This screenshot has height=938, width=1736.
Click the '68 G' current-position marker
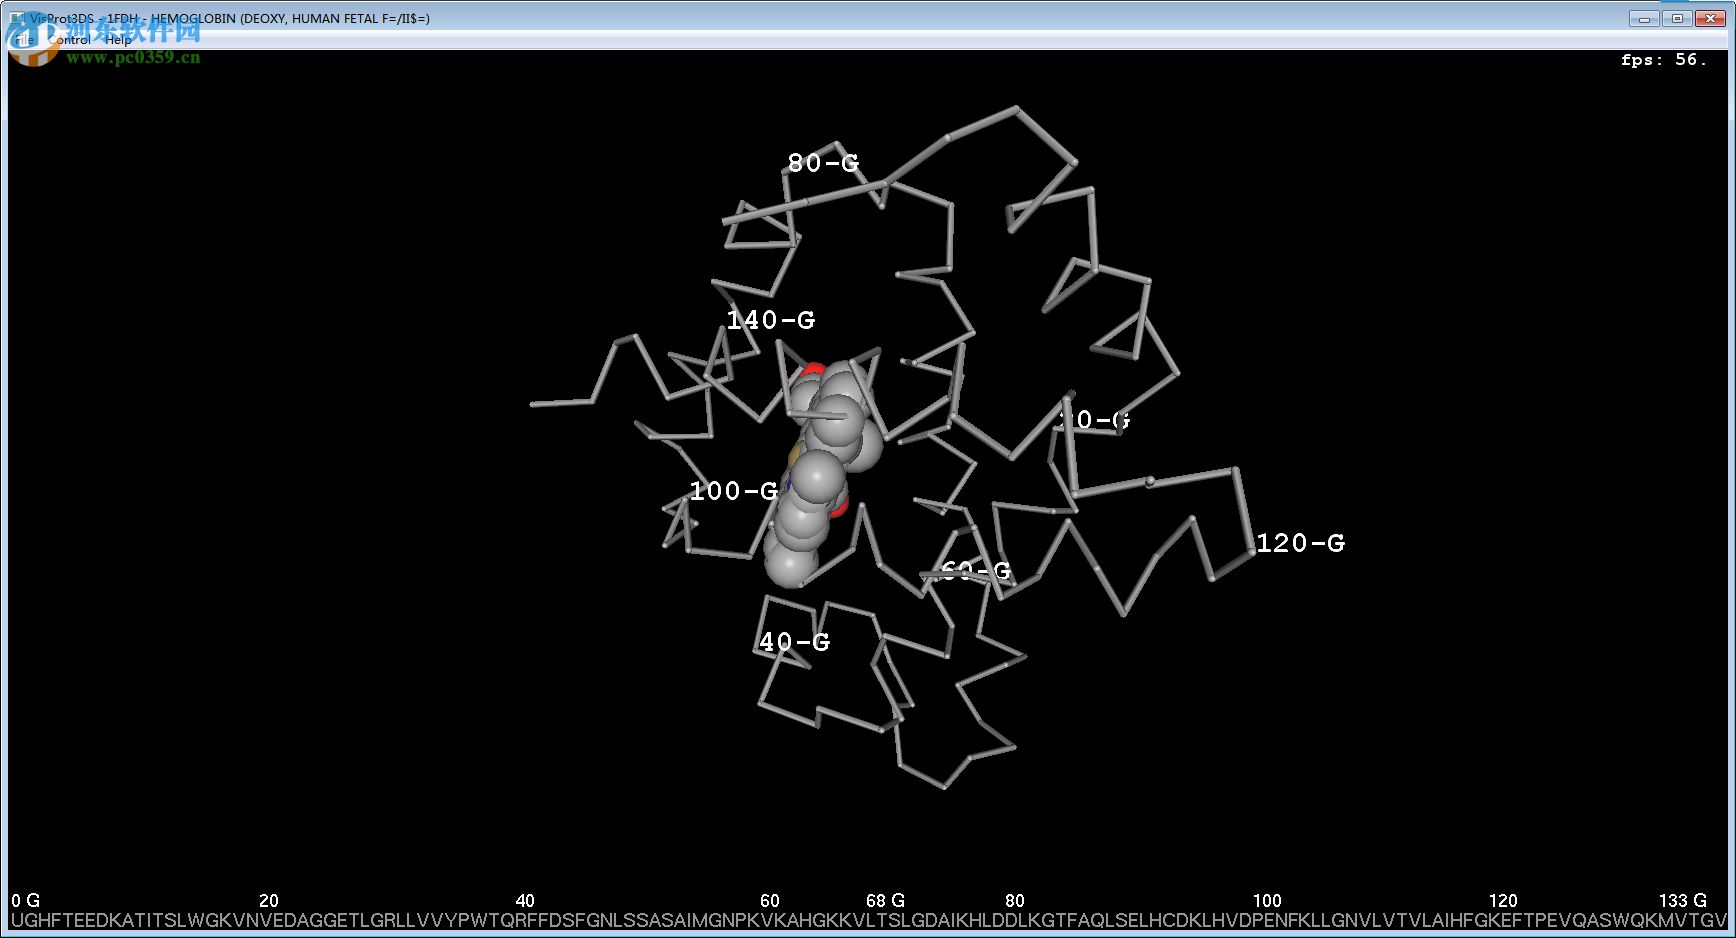[x=885, y=901]
